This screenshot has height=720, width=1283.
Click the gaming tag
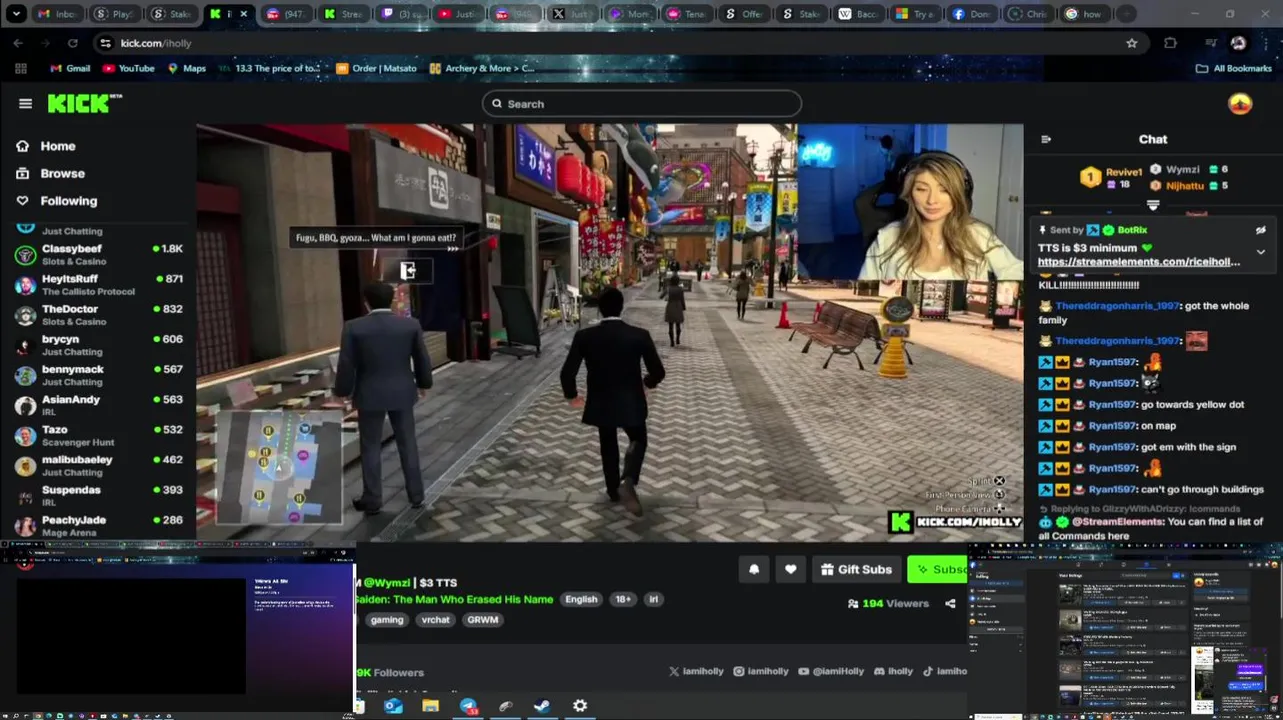(387, 620)
